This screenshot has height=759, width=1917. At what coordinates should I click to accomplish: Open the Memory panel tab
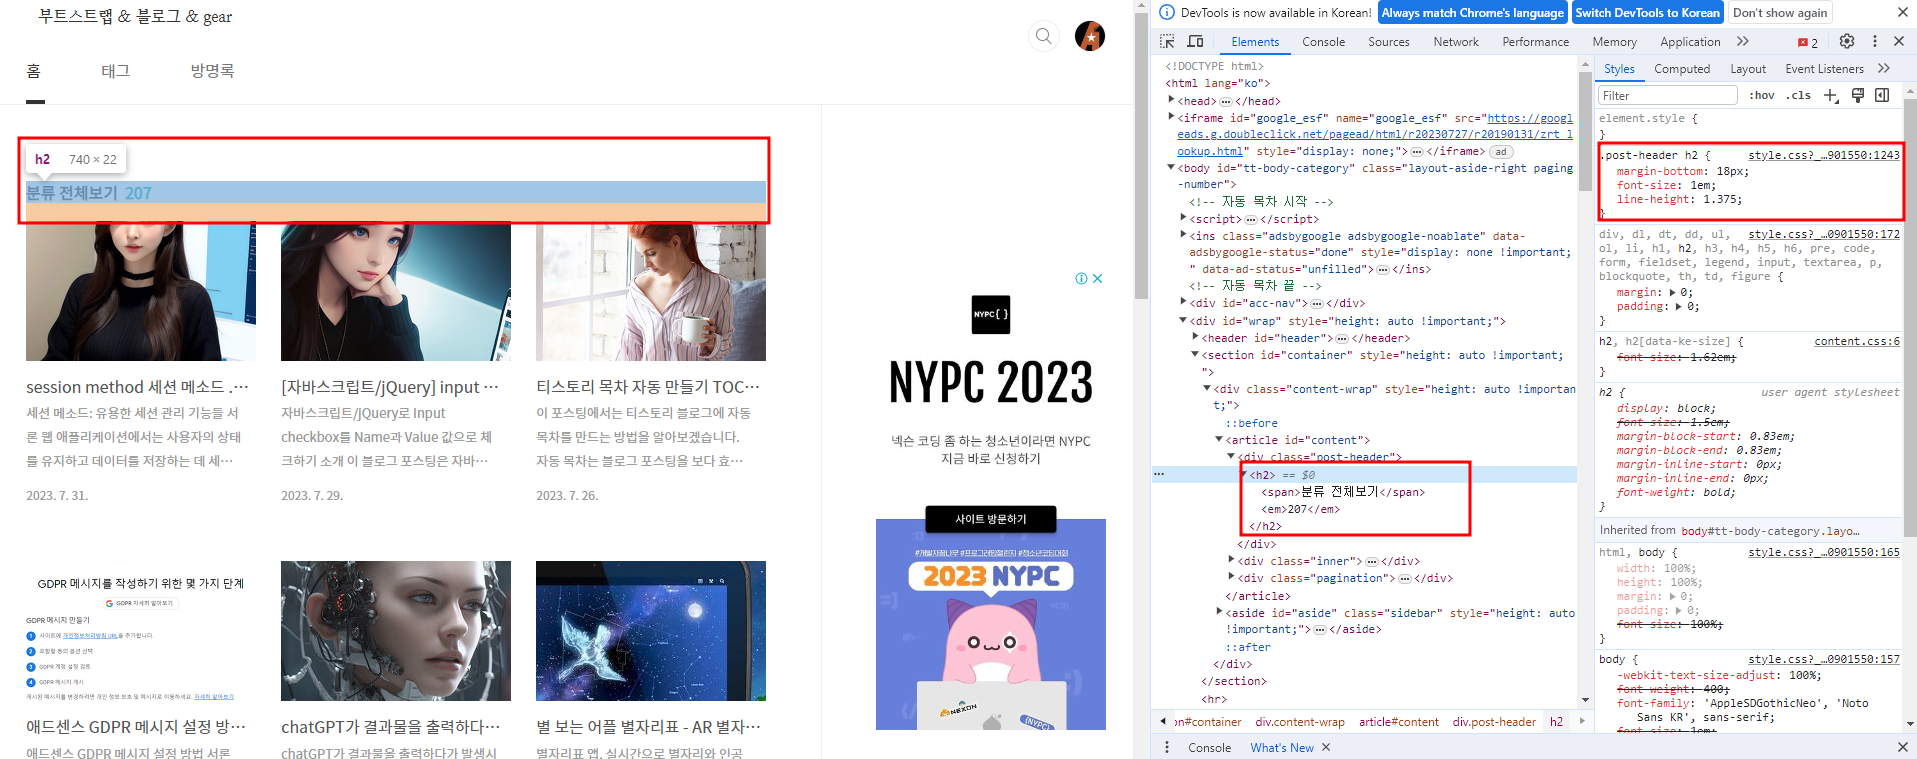tap(1614, 42)
